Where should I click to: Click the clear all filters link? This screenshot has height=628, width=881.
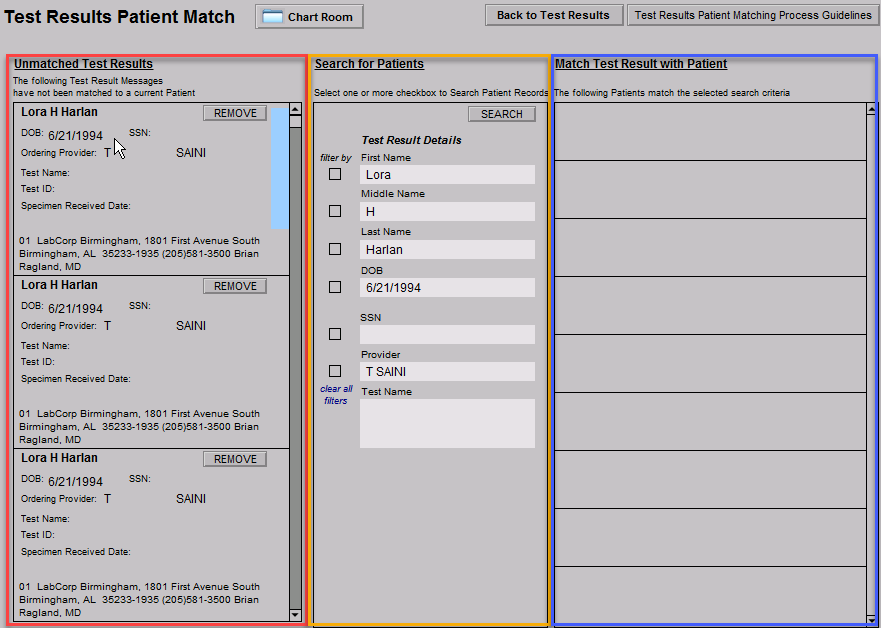click(336, 395)
